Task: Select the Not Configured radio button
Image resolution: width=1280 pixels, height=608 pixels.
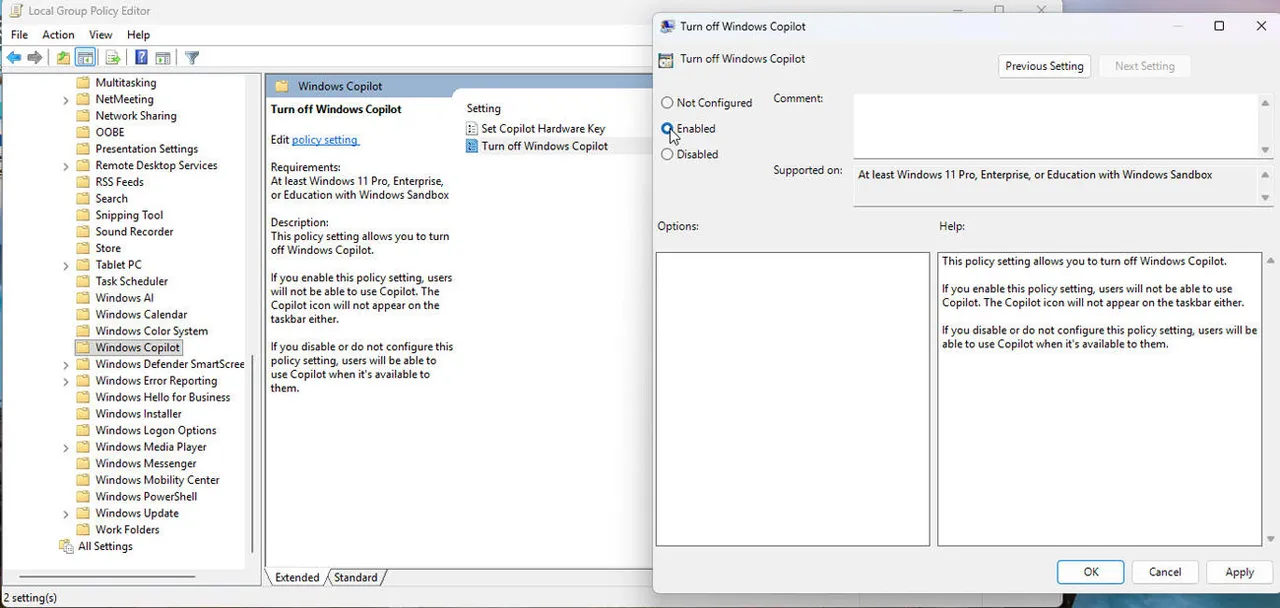Action: (667, 102)
